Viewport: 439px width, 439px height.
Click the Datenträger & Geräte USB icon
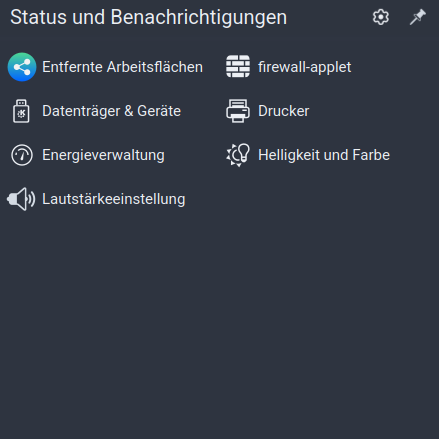pyautogui.click(x=21, y=111)
